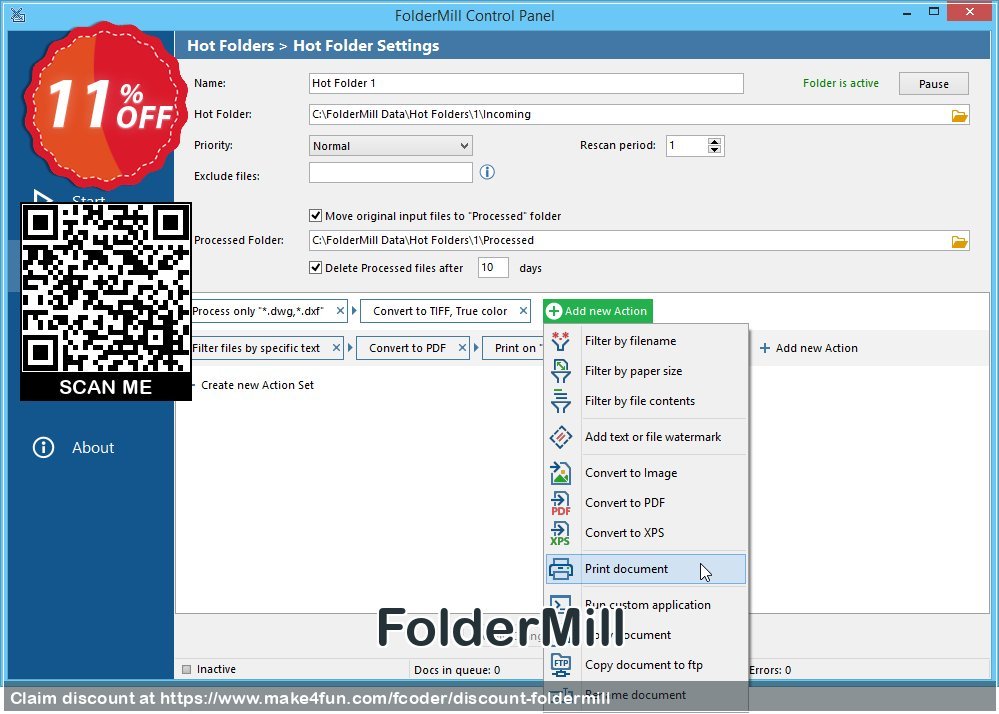
Task: Open About from the sidebar icon
Action: click(x=43, y=448)
